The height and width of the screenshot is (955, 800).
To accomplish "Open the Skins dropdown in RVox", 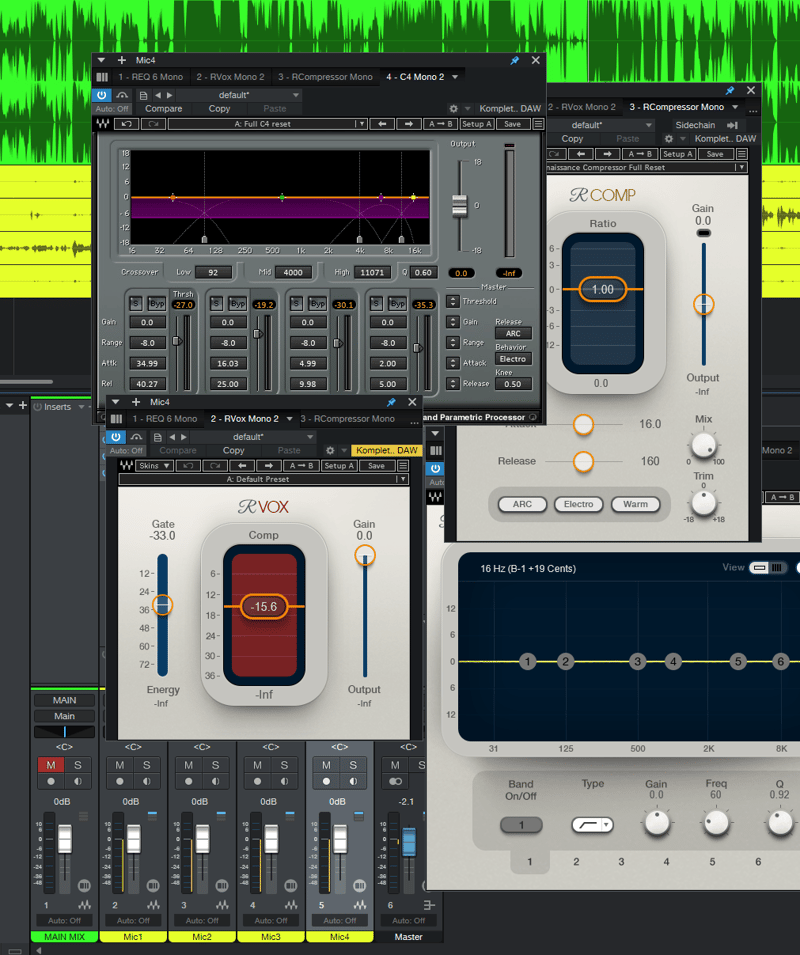I will coord(153,466).
